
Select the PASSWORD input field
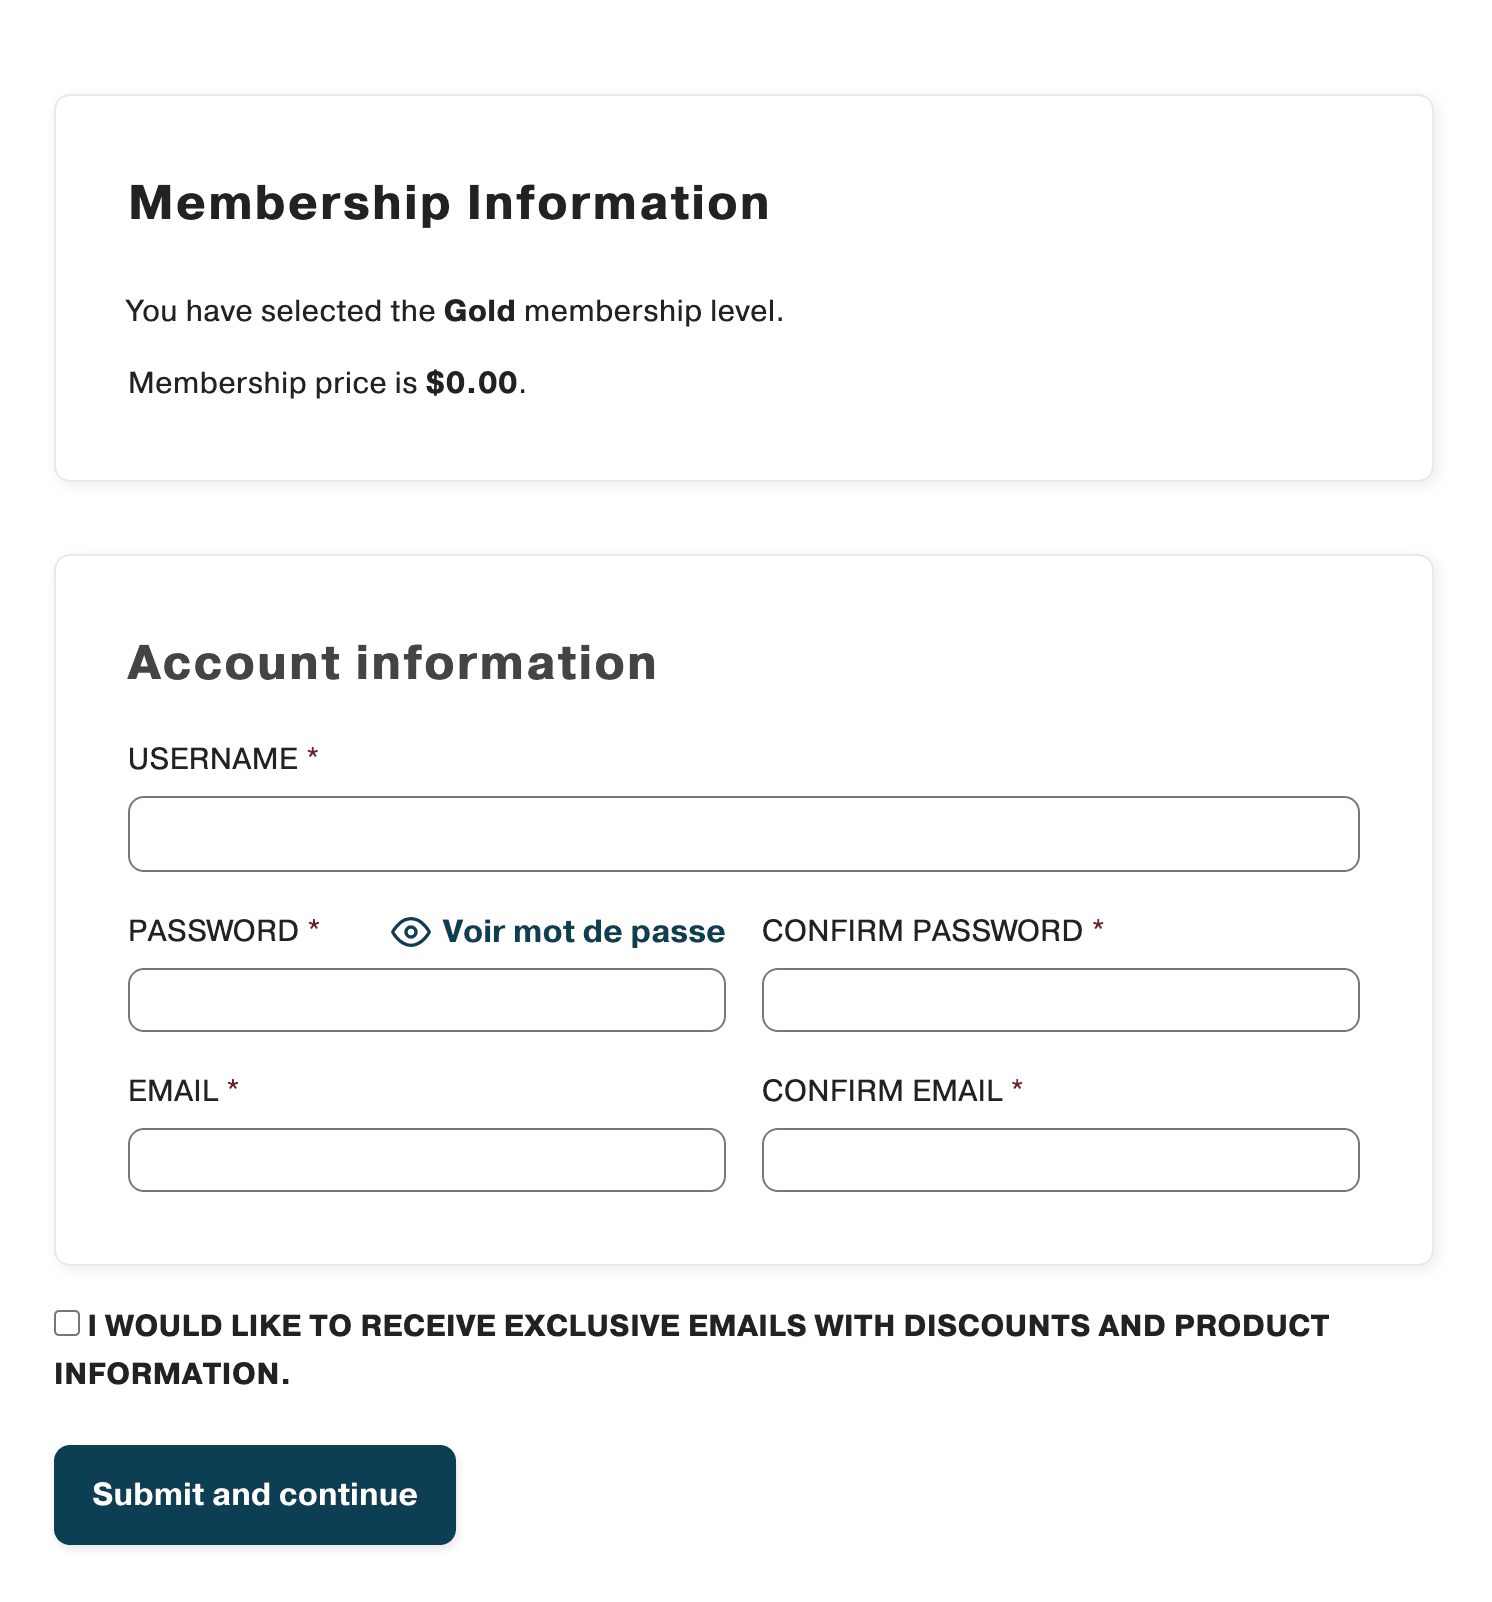426,999
